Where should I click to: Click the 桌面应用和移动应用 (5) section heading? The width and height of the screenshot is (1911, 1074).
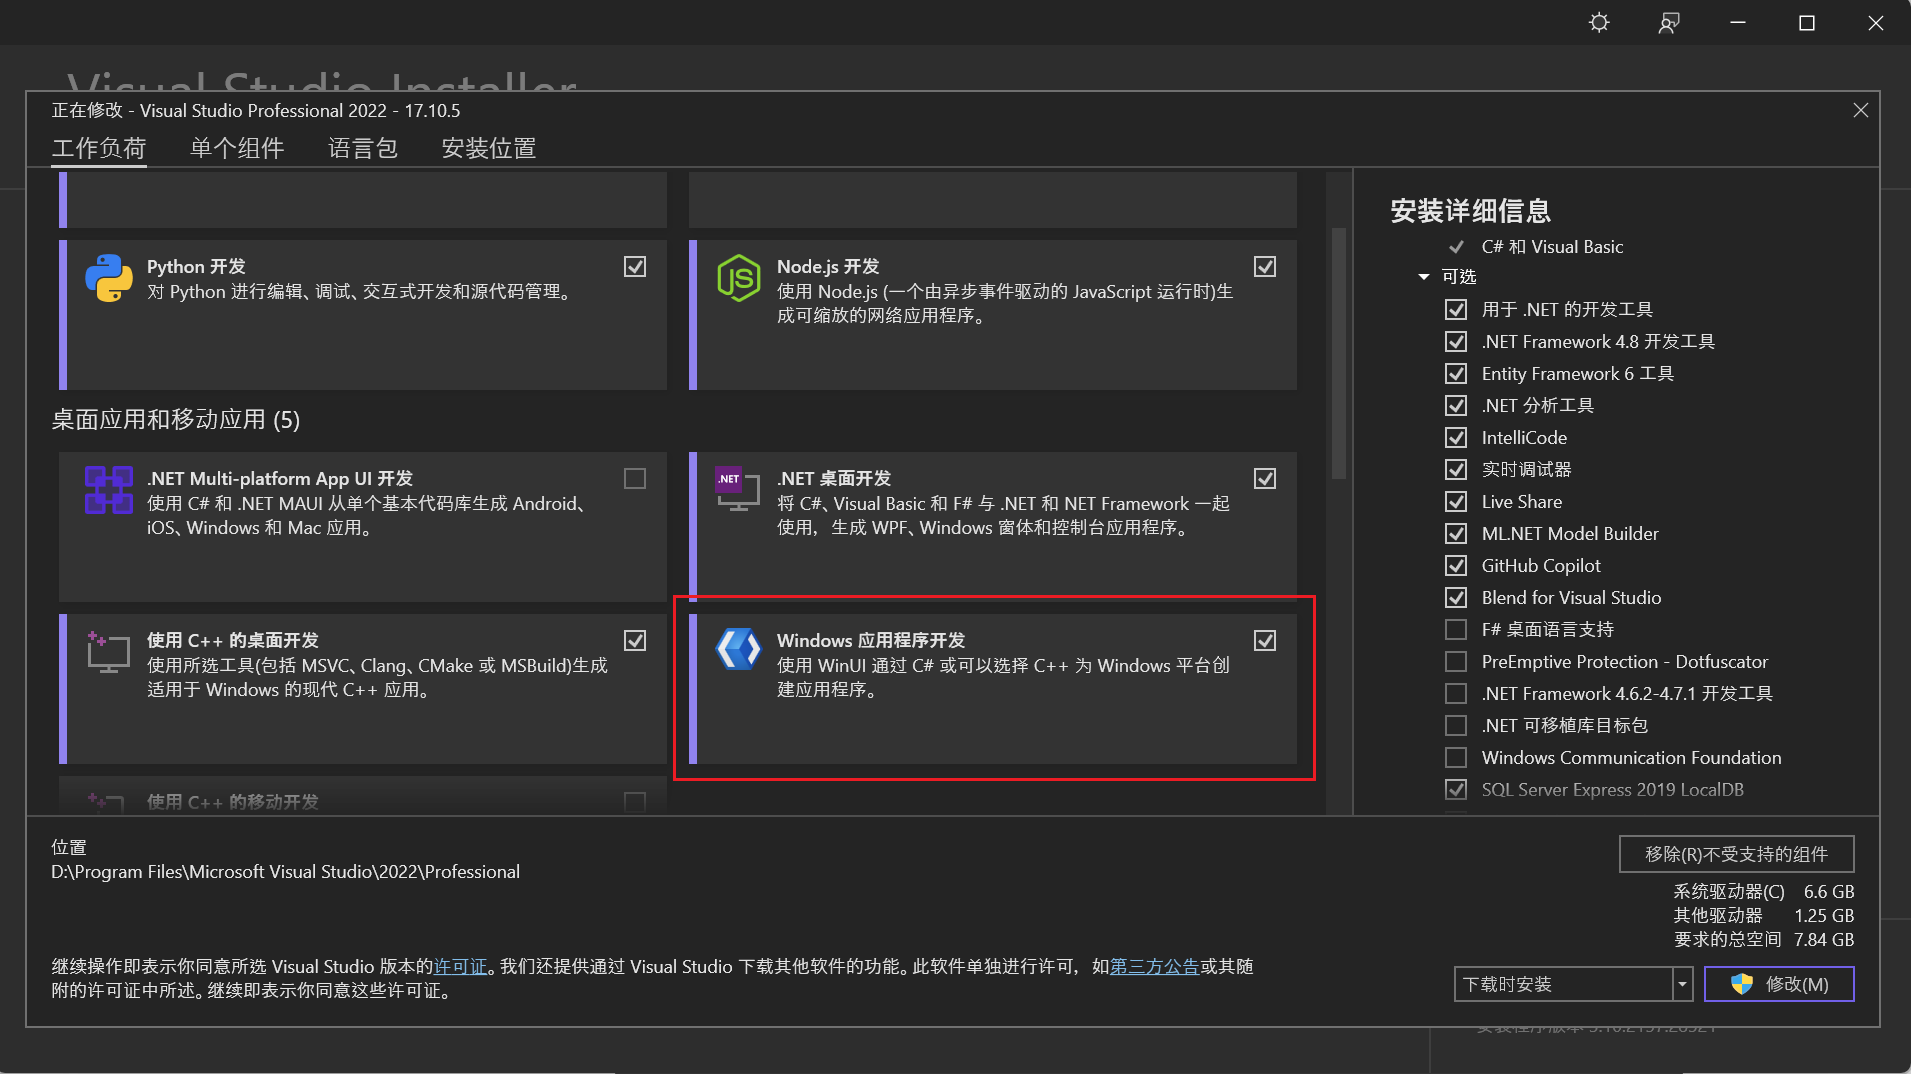[x=176, y=420]
